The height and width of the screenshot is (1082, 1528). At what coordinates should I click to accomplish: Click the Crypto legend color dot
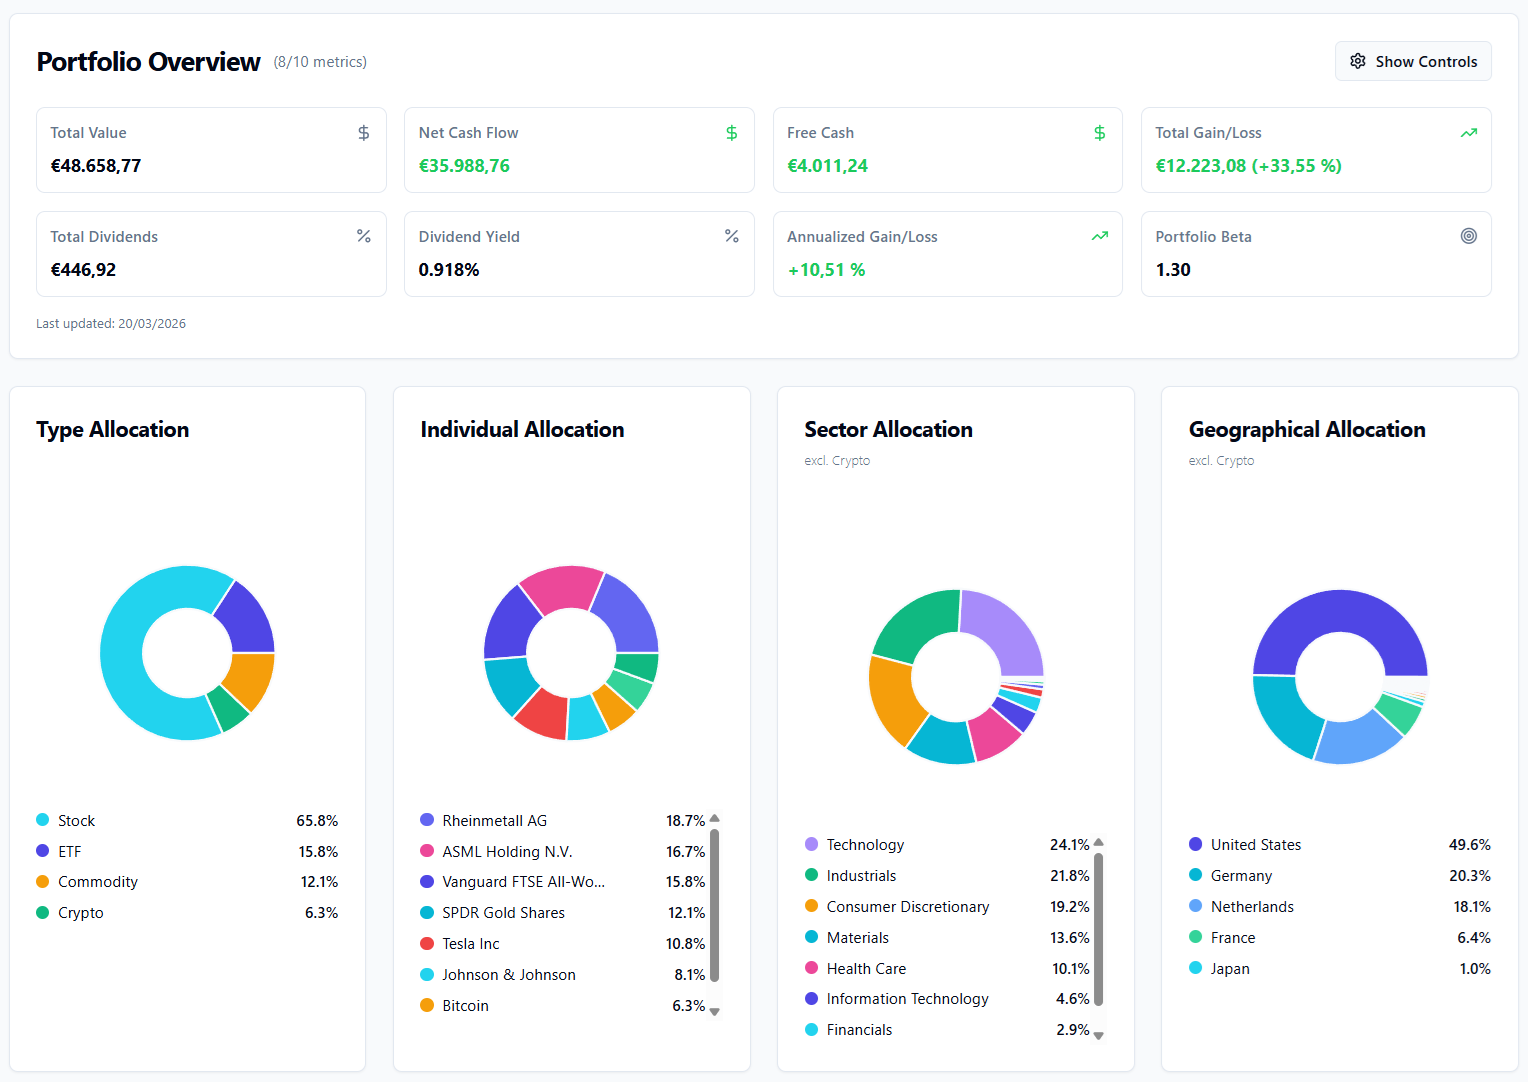(x=43, y=912)
